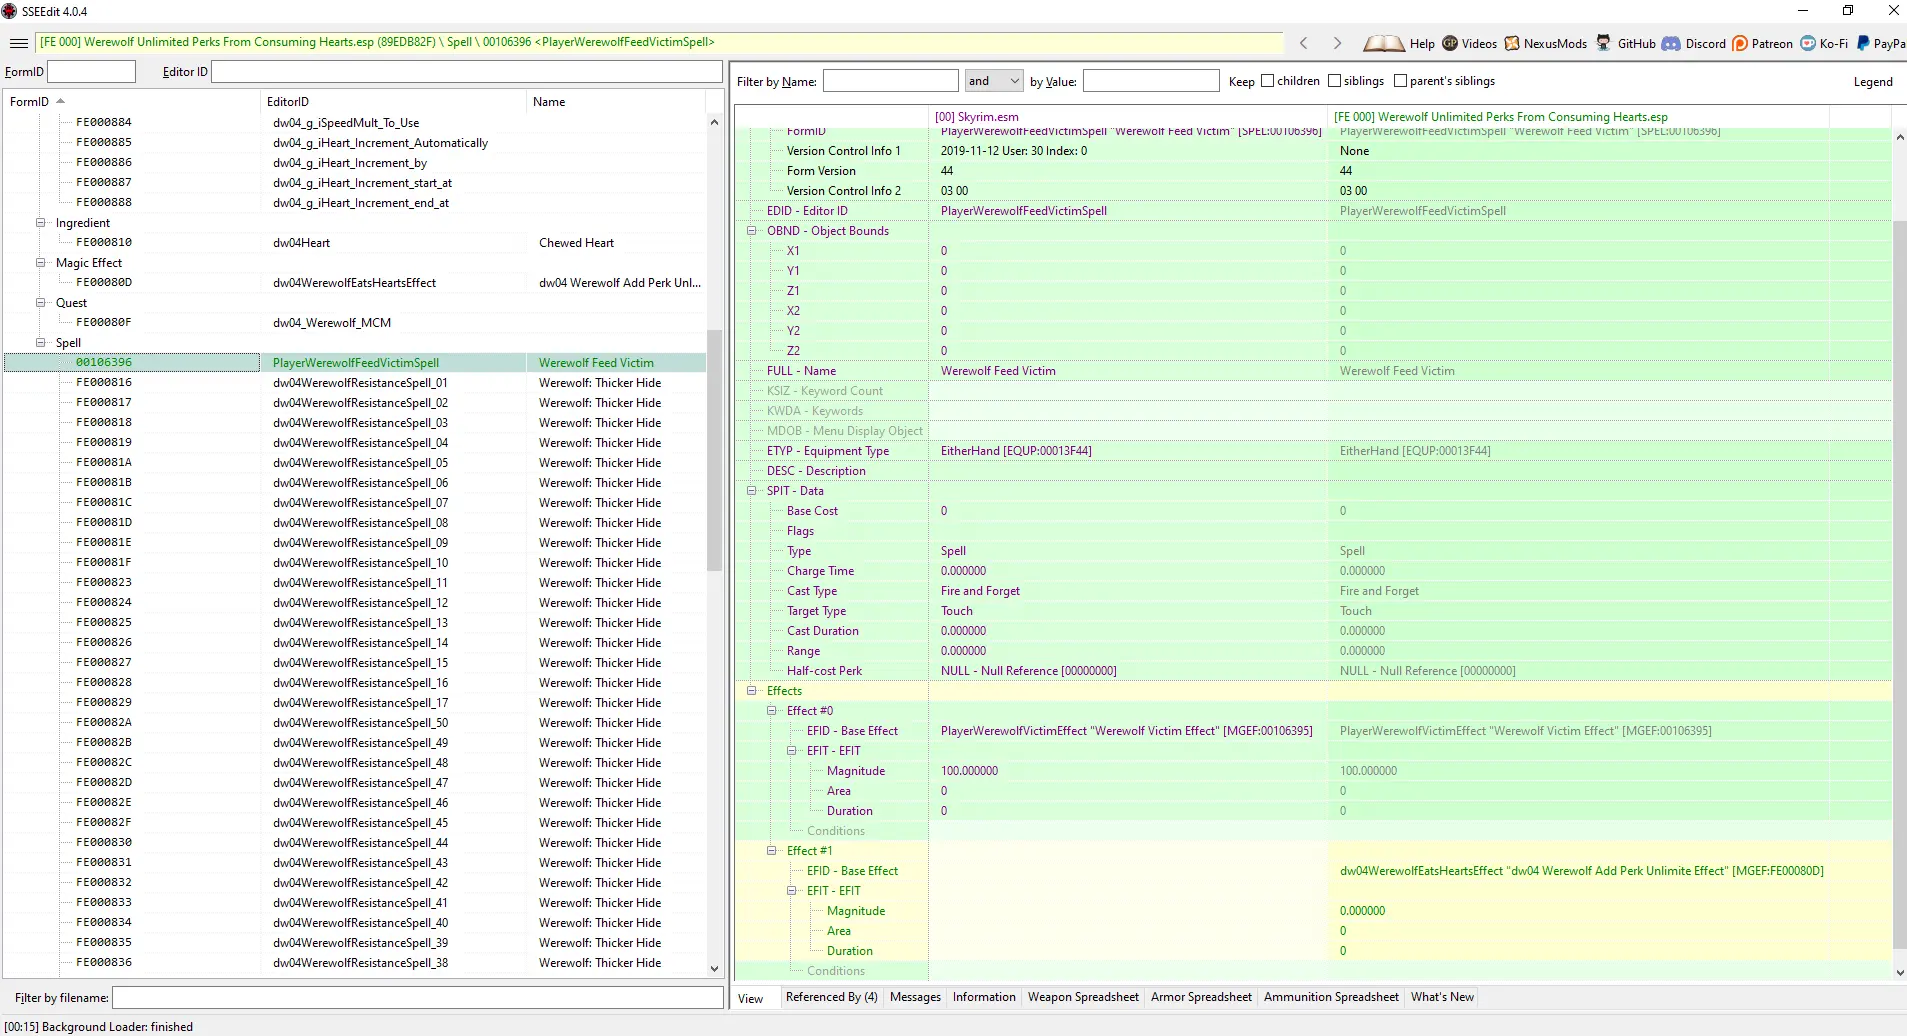Select dw04WerewolfResistanceSpell_01 row
Image resolution: width=1907 pixels, height=1036 pixels.
coord(355,383)
